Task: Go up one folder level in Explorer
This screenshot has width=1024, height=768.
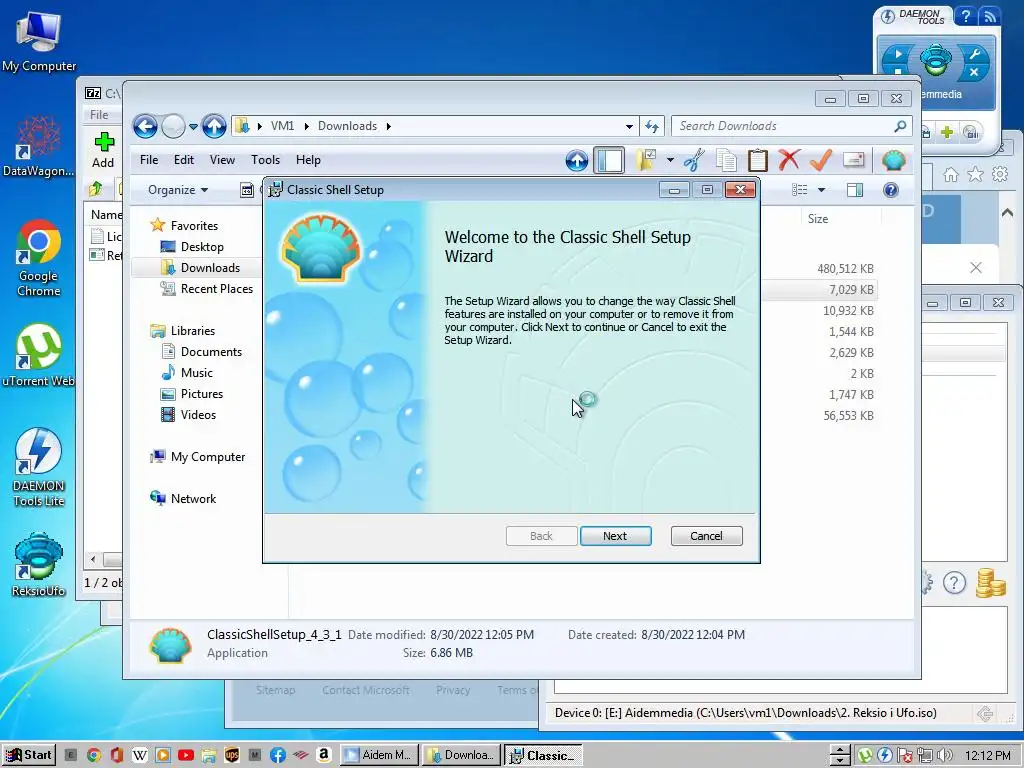Action: [214, 126]
